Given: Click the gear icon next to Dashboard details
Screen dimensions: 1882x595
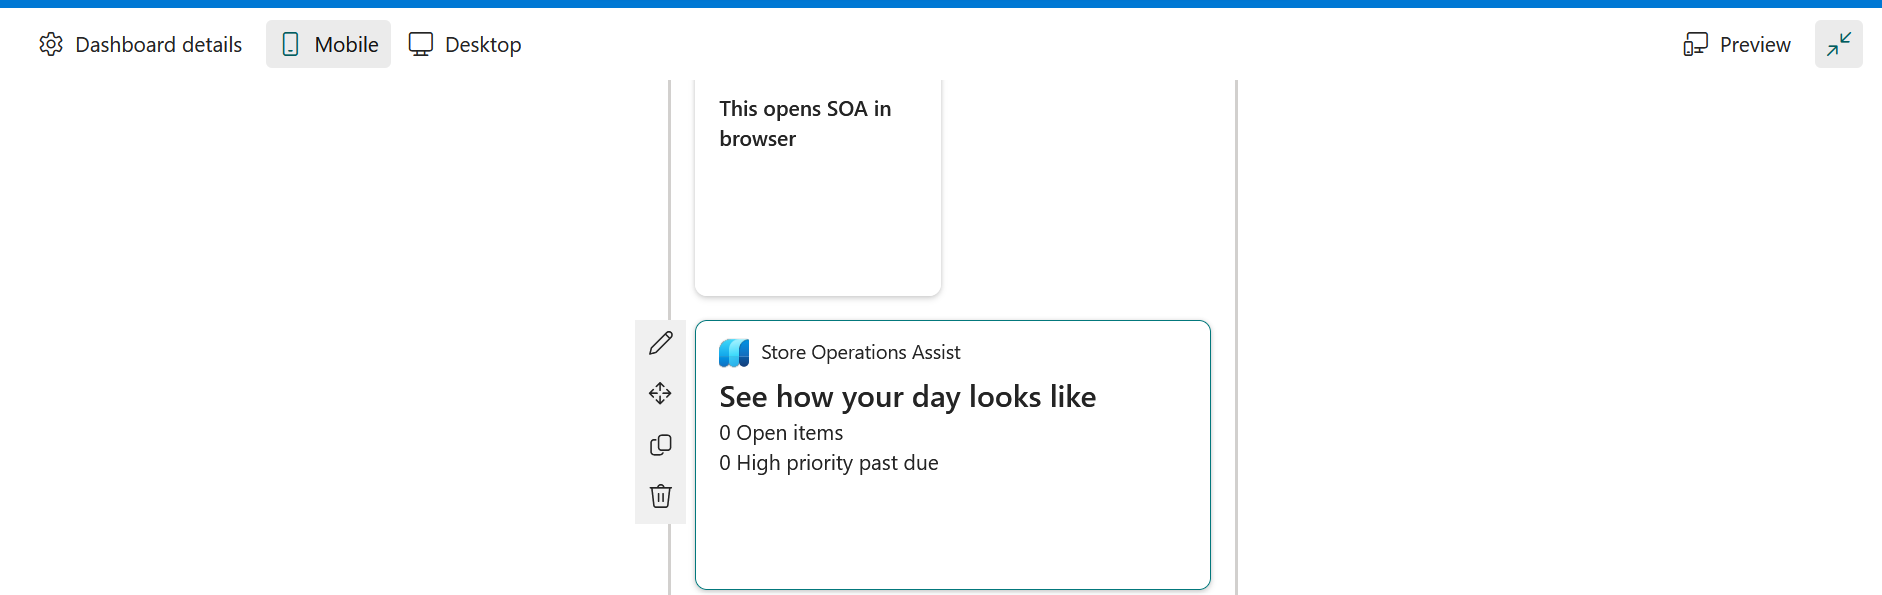Looking at the screenshot, I should click(x=51, y=44).
